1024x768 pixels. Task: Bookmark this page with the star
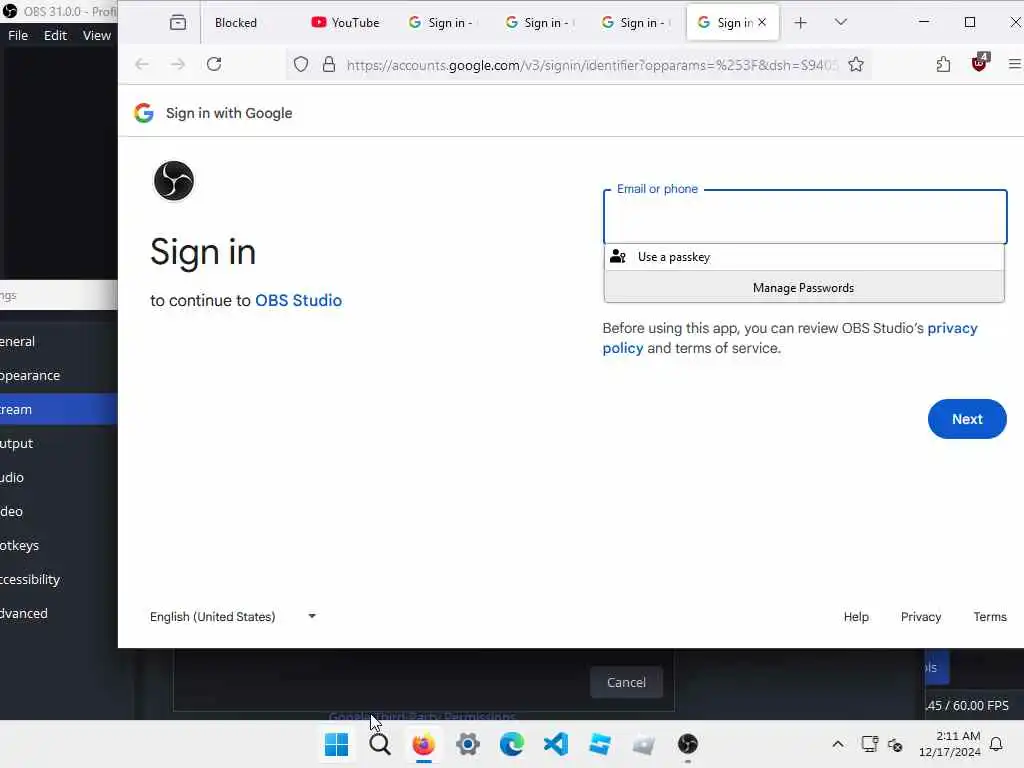(x=856, y=64)
